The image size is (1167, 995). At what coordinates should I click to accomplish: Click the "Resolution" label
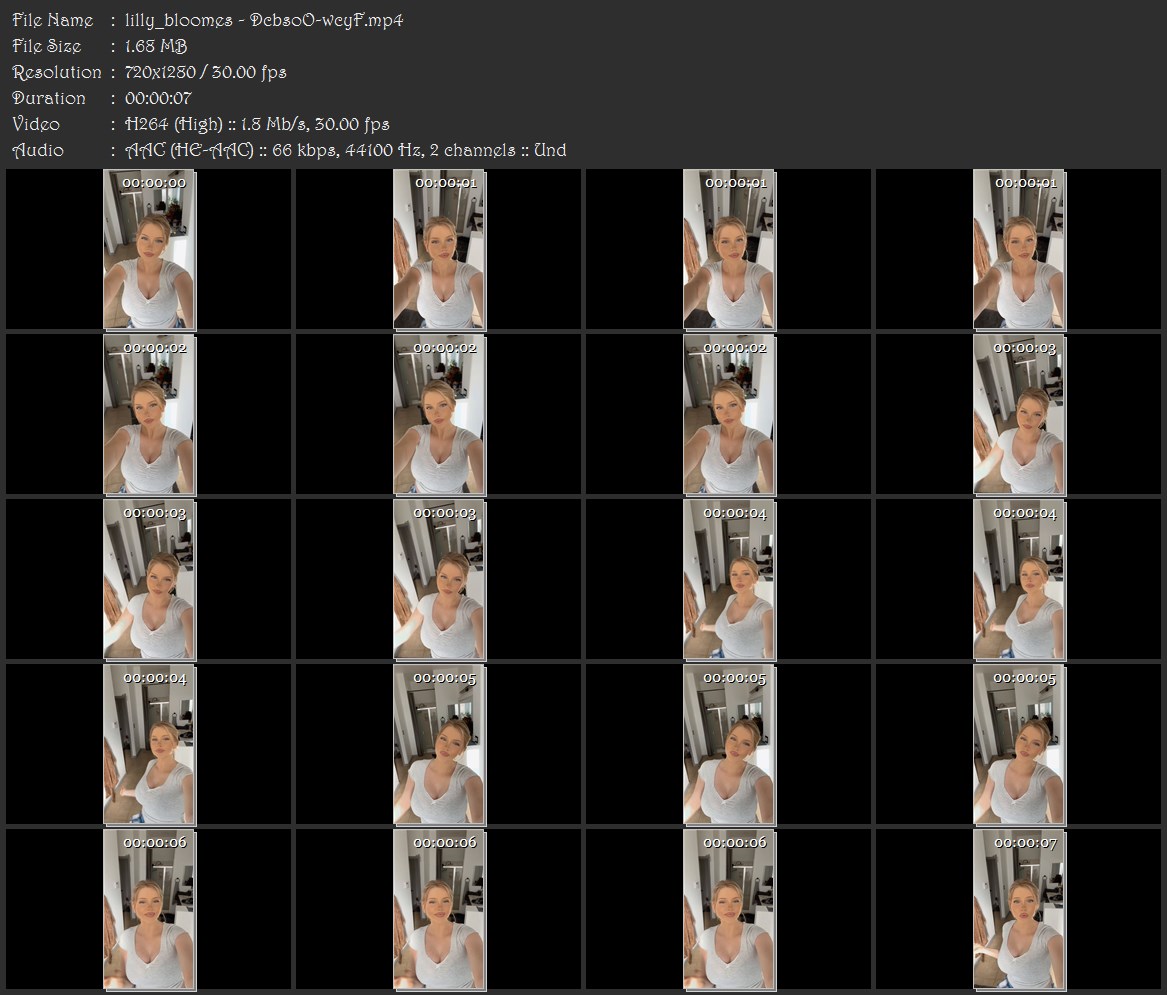[57, 72]
